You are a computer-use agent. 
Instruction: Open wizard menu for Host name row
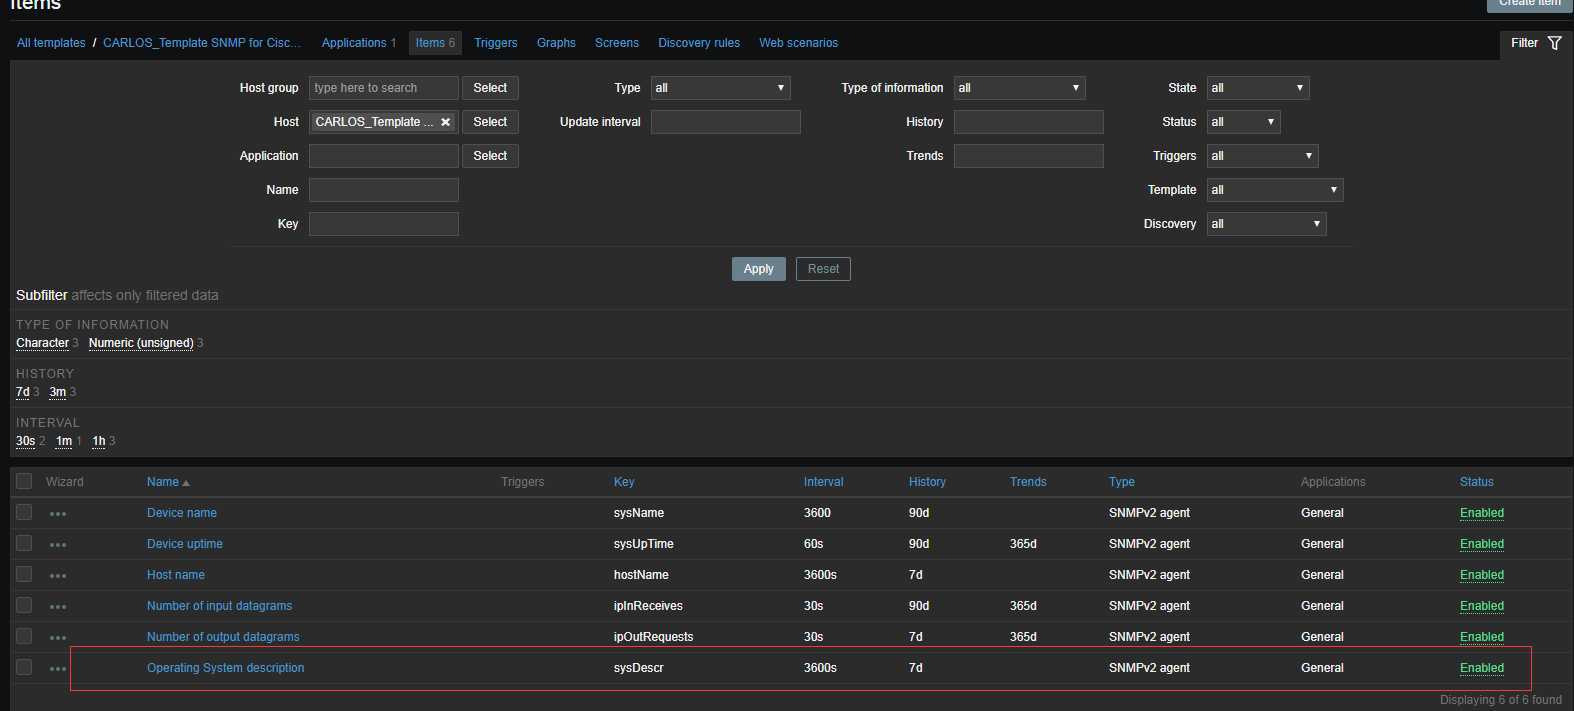point(58,576)
